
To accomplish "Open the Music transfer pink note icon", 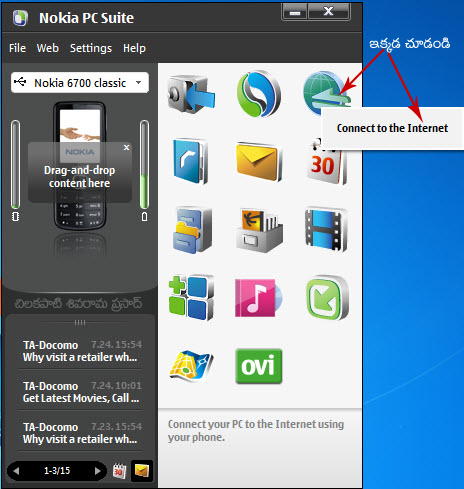I will pyautogui.click(x=259, y=298).
